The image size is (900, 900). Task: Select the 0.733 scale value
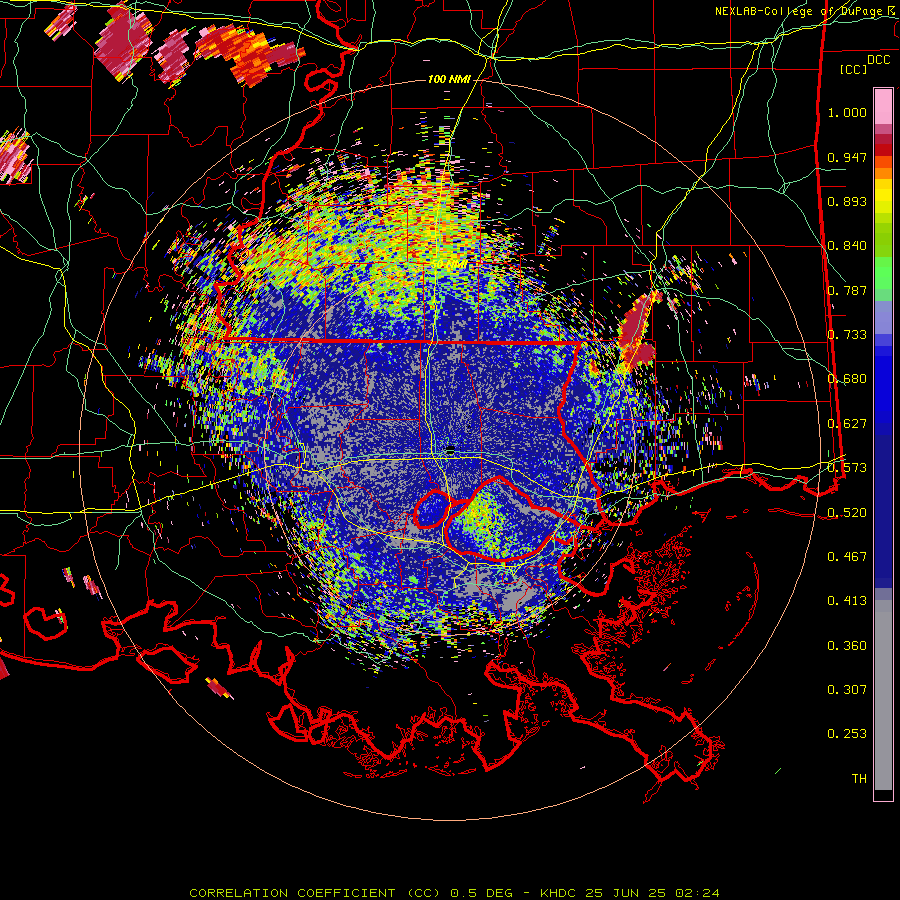(x=847, y=335)
